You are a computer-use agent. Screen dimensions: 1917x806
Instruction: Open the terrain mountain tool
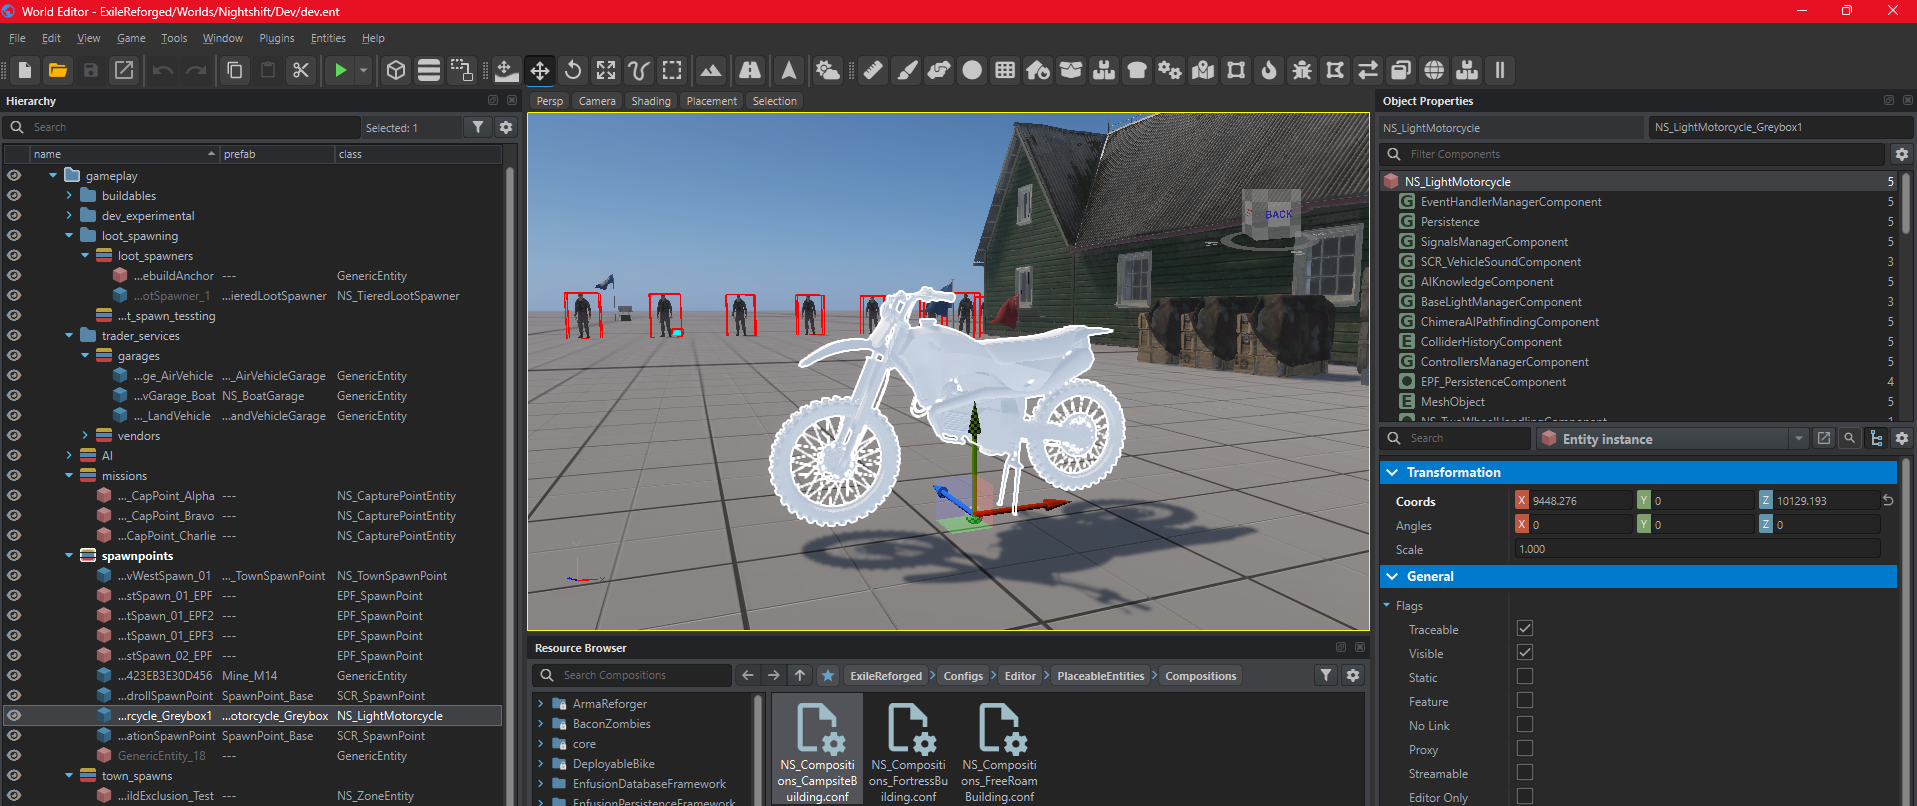point(711,70)
